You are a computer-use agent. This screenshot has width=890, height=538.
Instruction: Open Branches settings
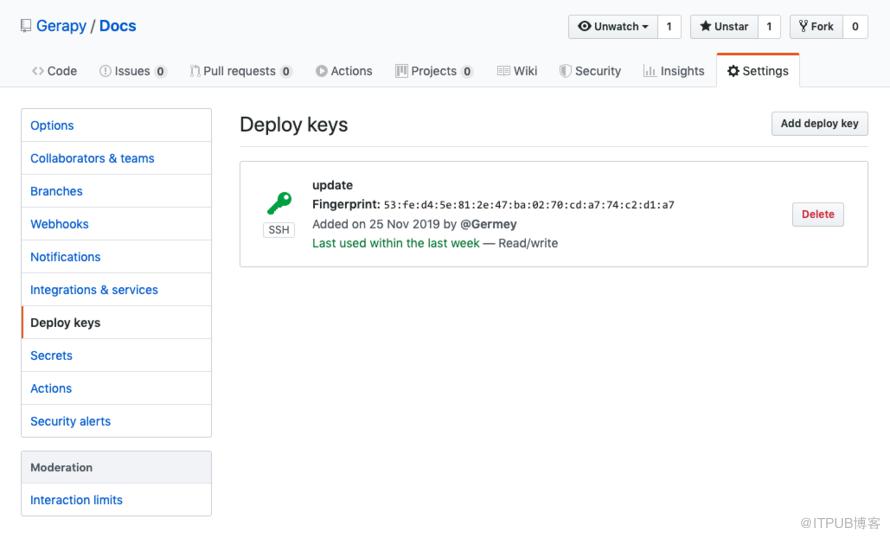(116, 191)
